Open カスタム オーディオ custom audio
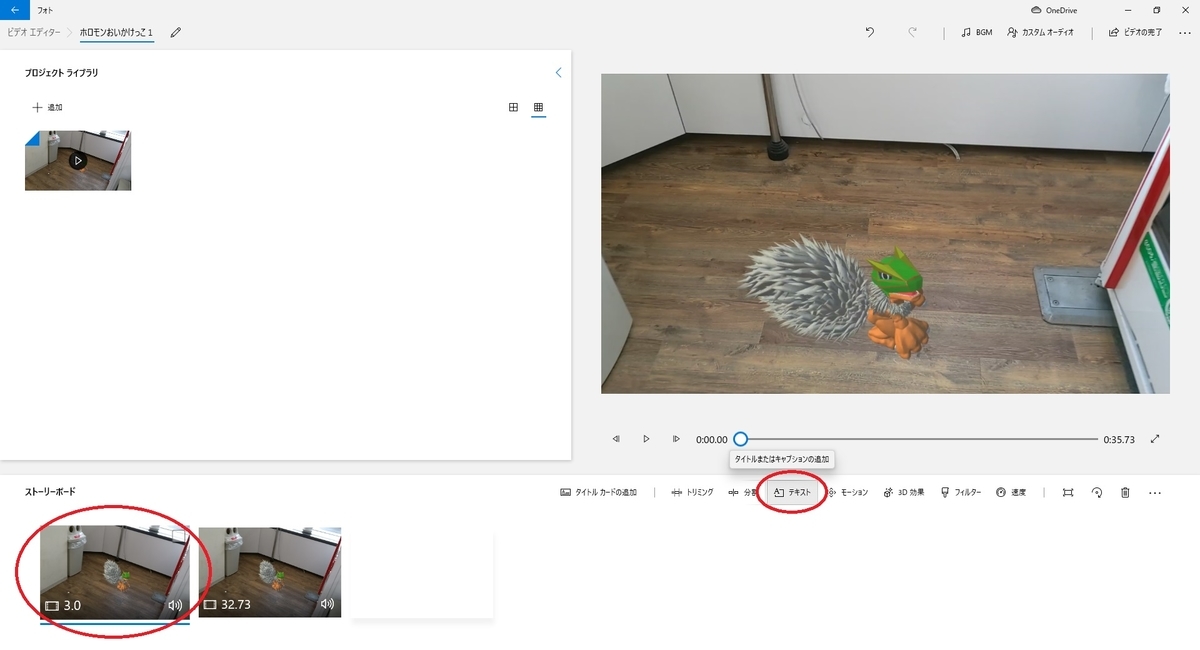The image size is (1200, 650). [1041, 32]
